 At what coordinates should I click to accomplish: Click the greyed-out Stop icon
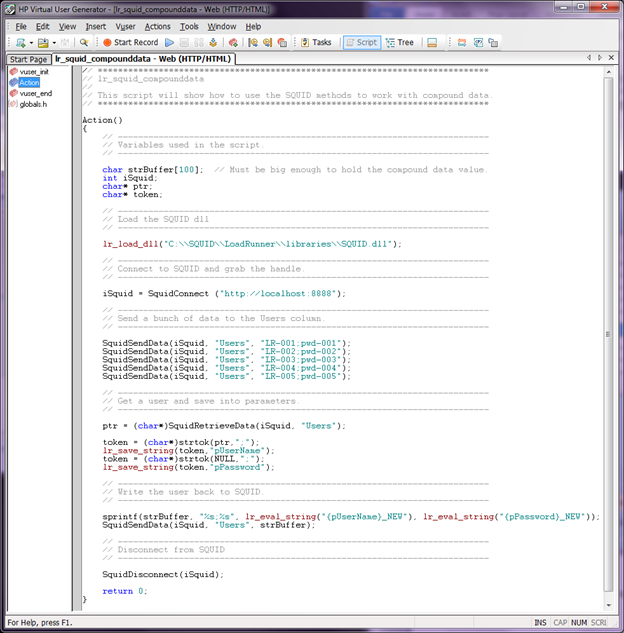coord(184,42)
